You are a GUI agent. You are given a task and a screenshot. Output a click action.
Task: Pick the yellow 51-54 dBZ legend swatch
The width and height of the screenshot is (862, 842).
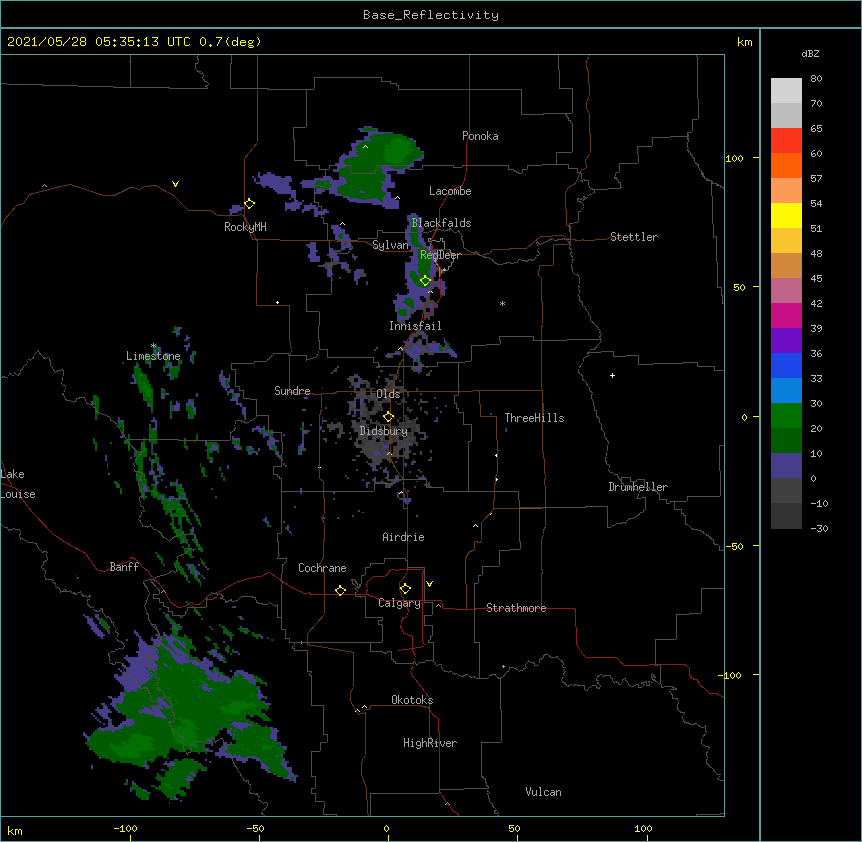(x=786, y=215)
